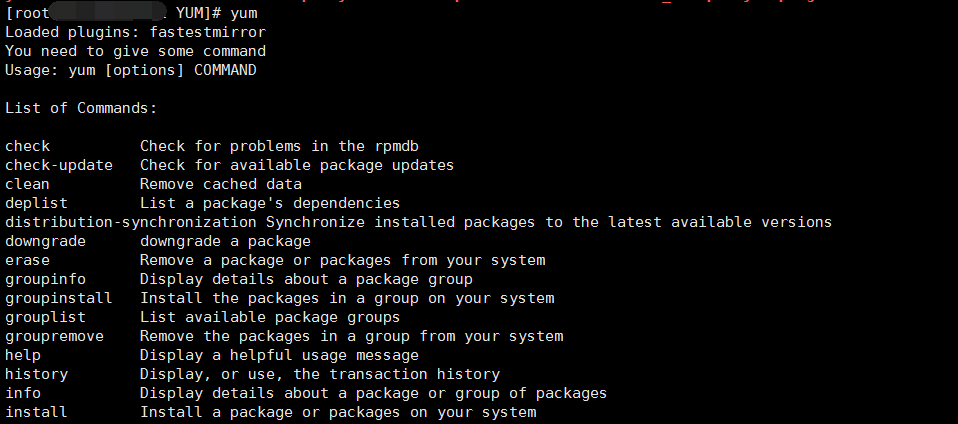Click the 'erase' command name

pyautogui.click(x=27, y=260)
